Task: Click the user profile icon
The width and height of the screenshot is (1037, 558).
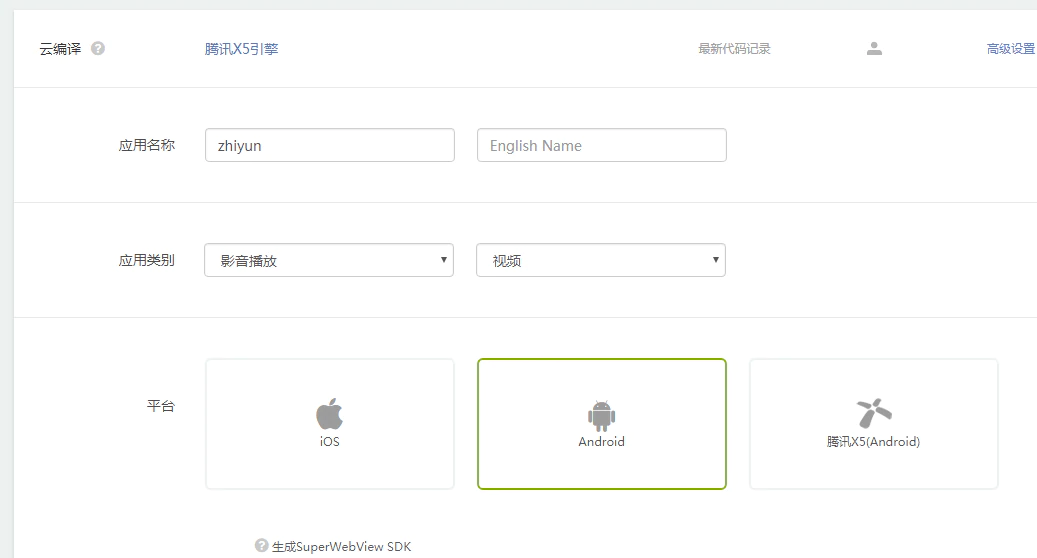Action: click(874, 48)
